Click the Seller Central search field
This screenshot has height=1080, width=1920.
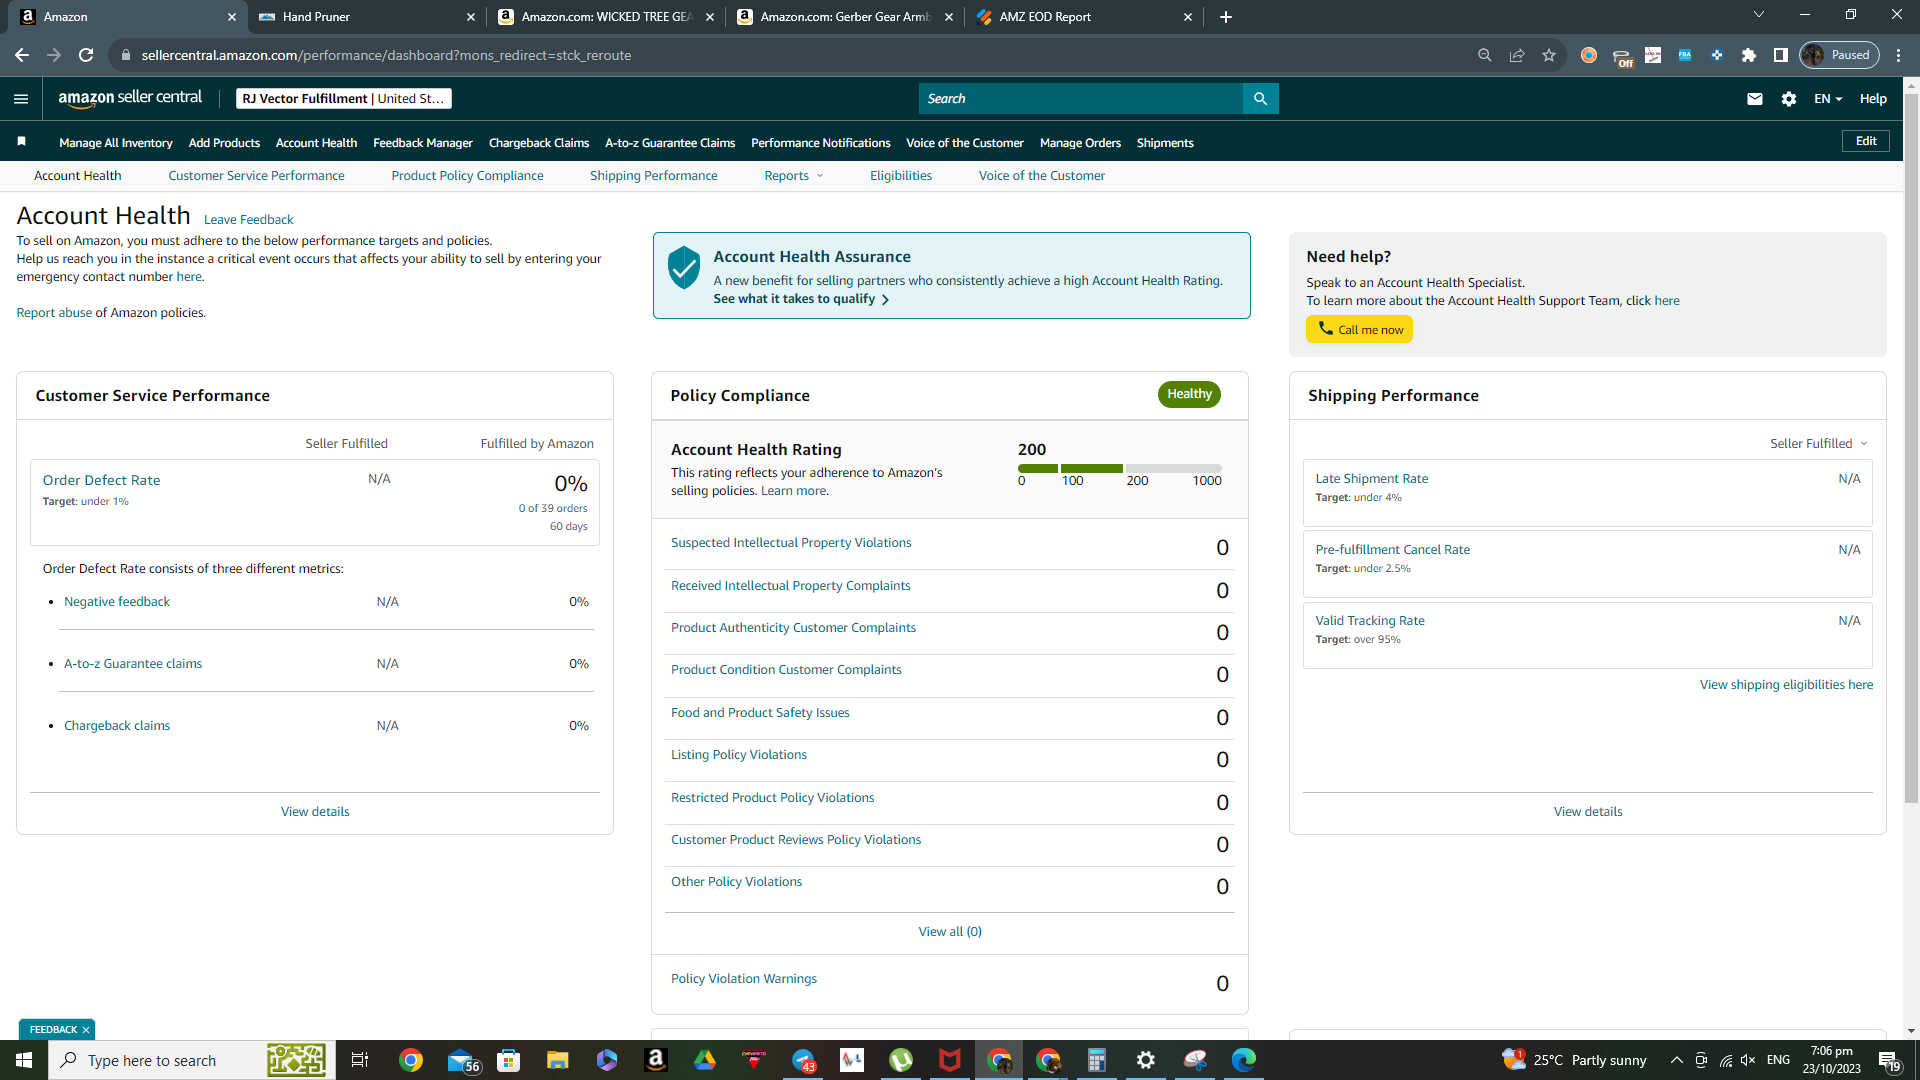(x=1080, y=98)
